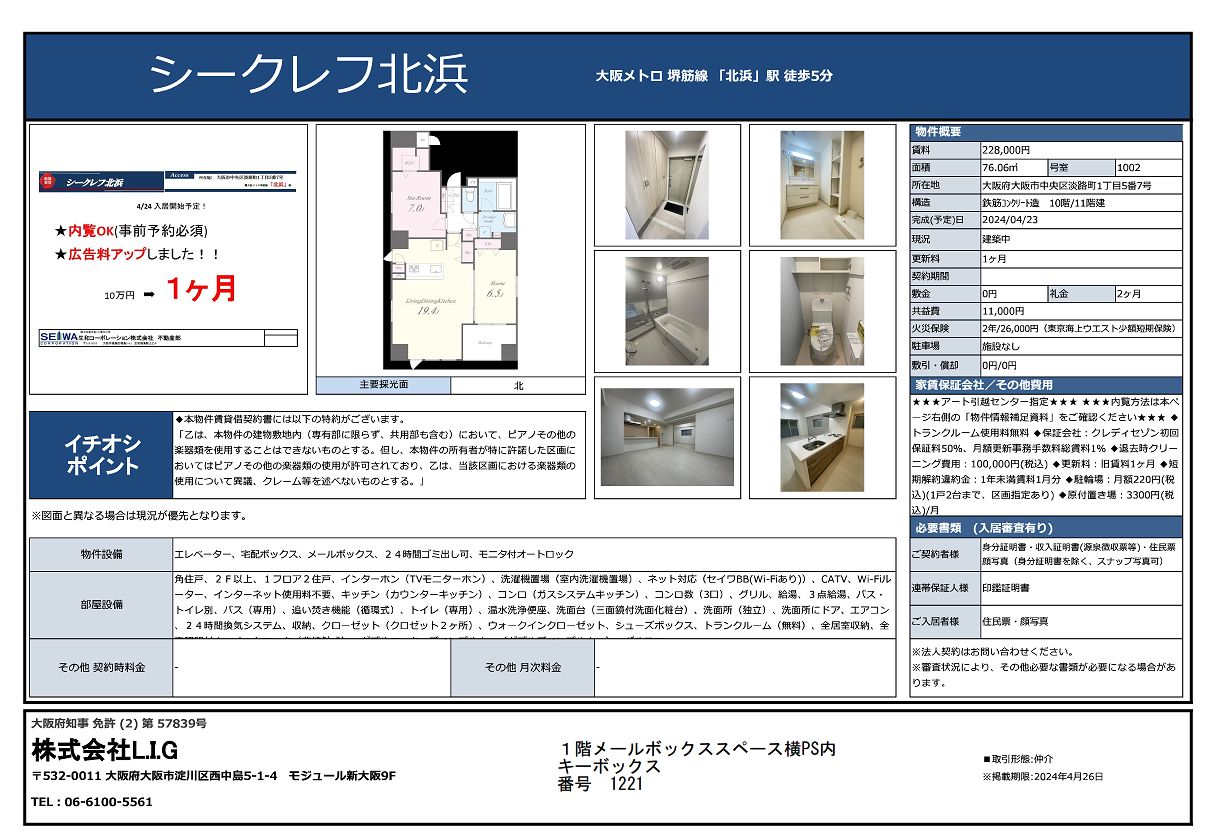Screen dimensions: 1214x839
Task: Select the 物件概要 section header
Action: coord(1046,133)
